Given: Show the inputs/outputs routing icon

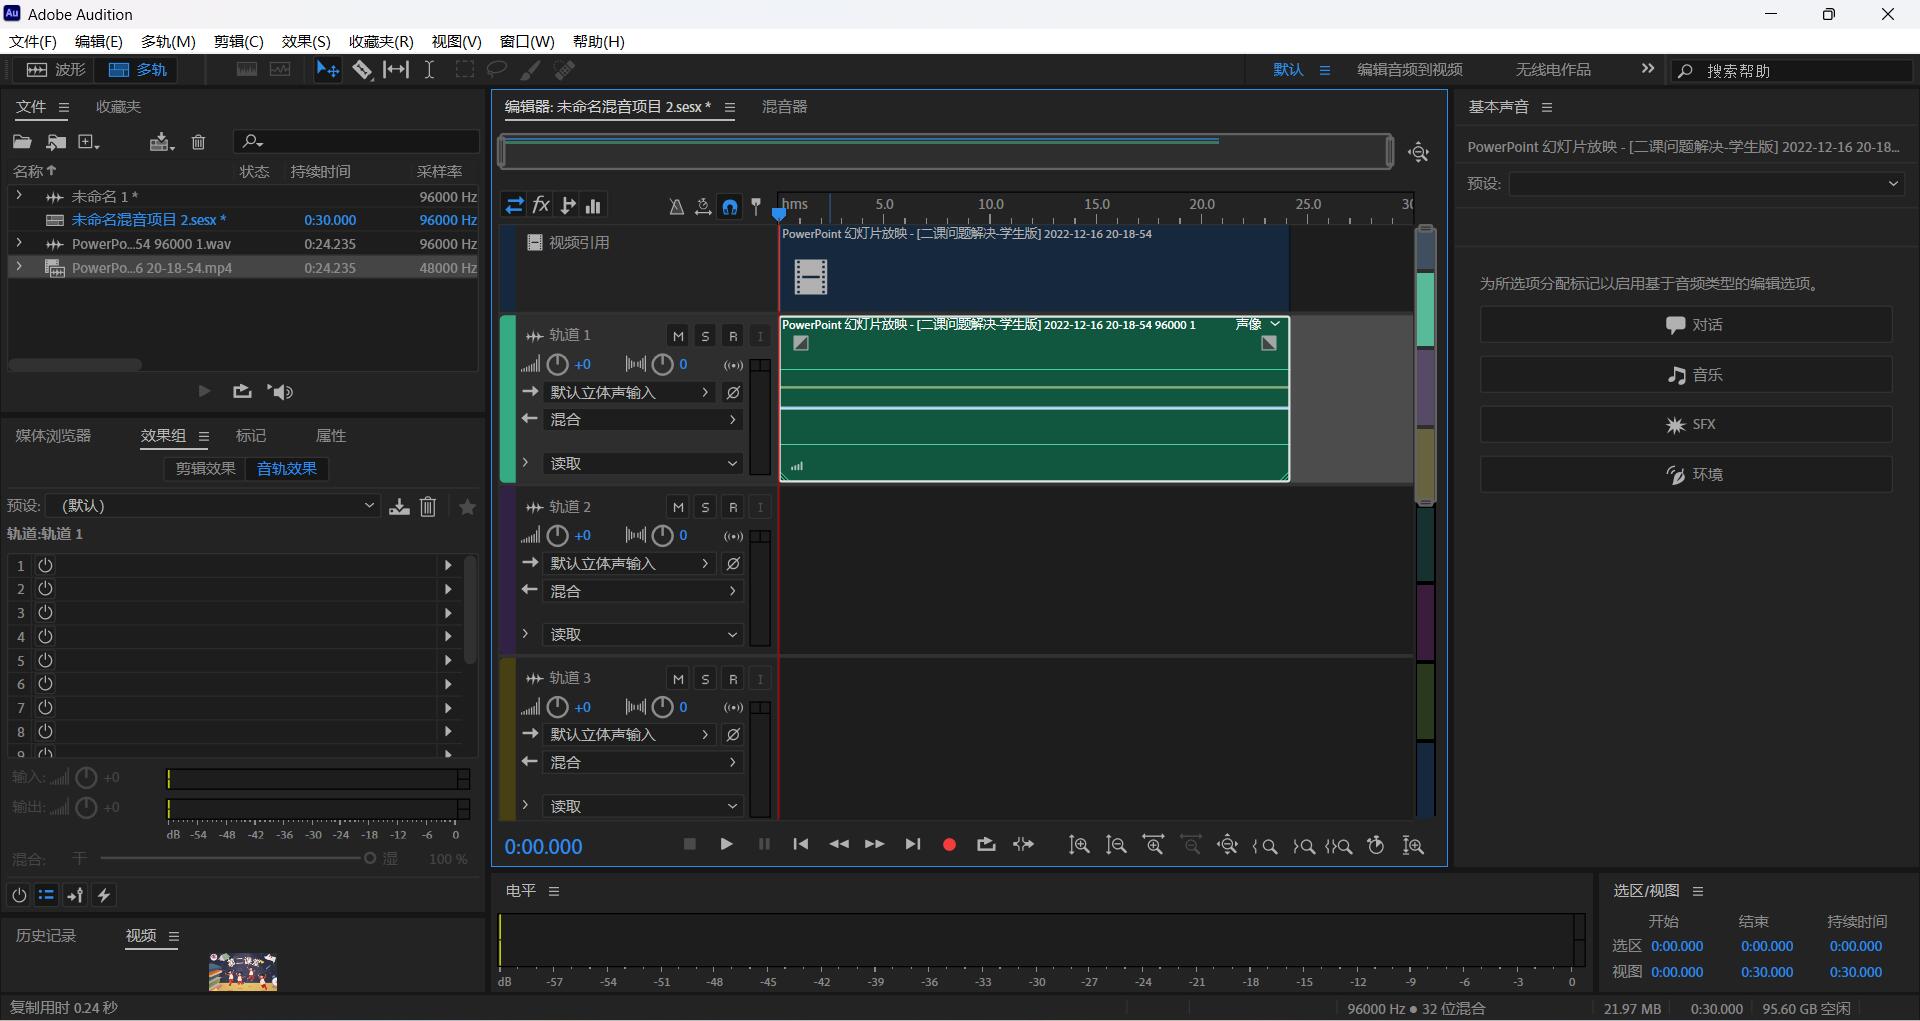Looking at the screenshot, I should pos(514,206).
